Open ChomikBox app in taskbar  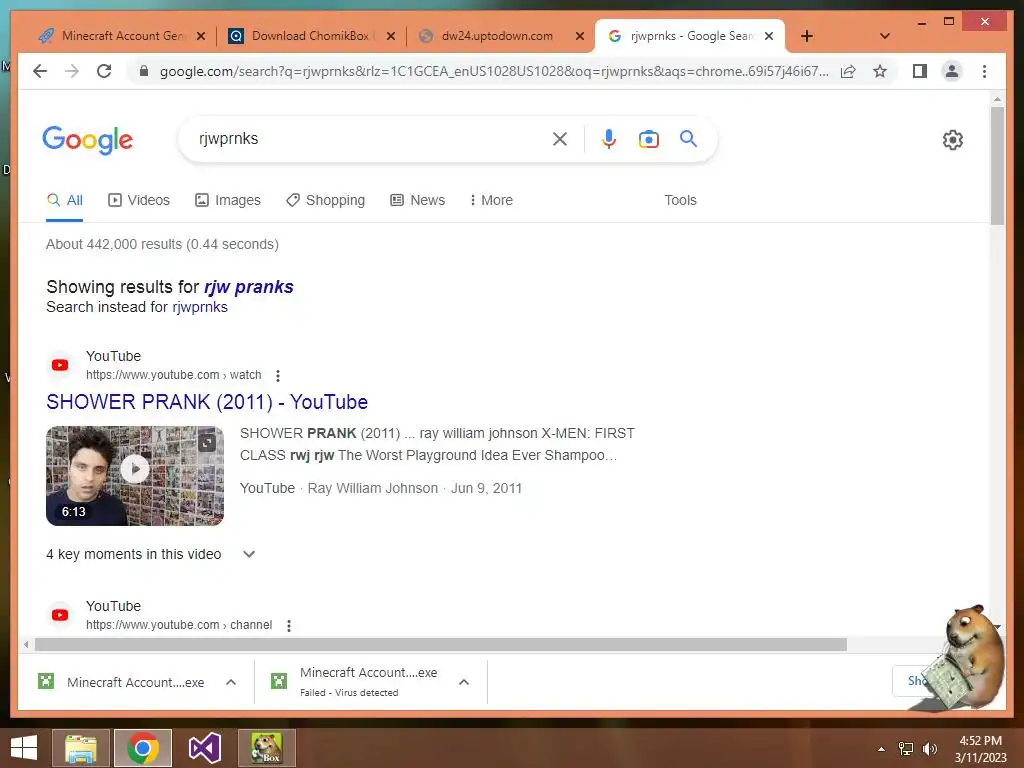click(x=266, y=748)
